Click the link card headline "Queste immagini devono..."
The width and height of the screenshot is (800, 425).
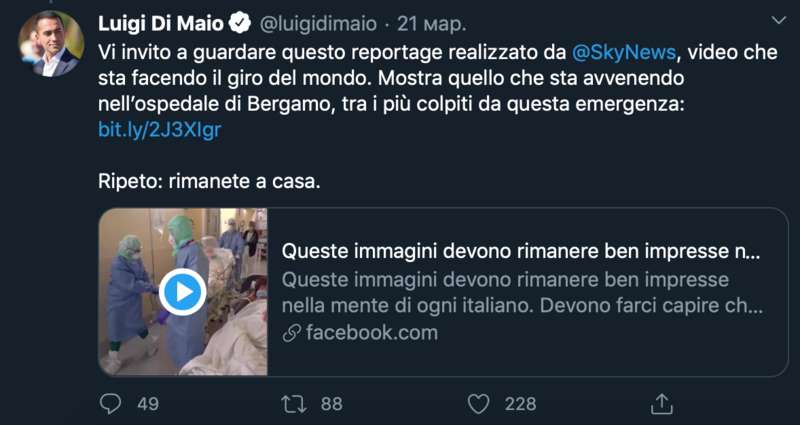click(520, 250)
